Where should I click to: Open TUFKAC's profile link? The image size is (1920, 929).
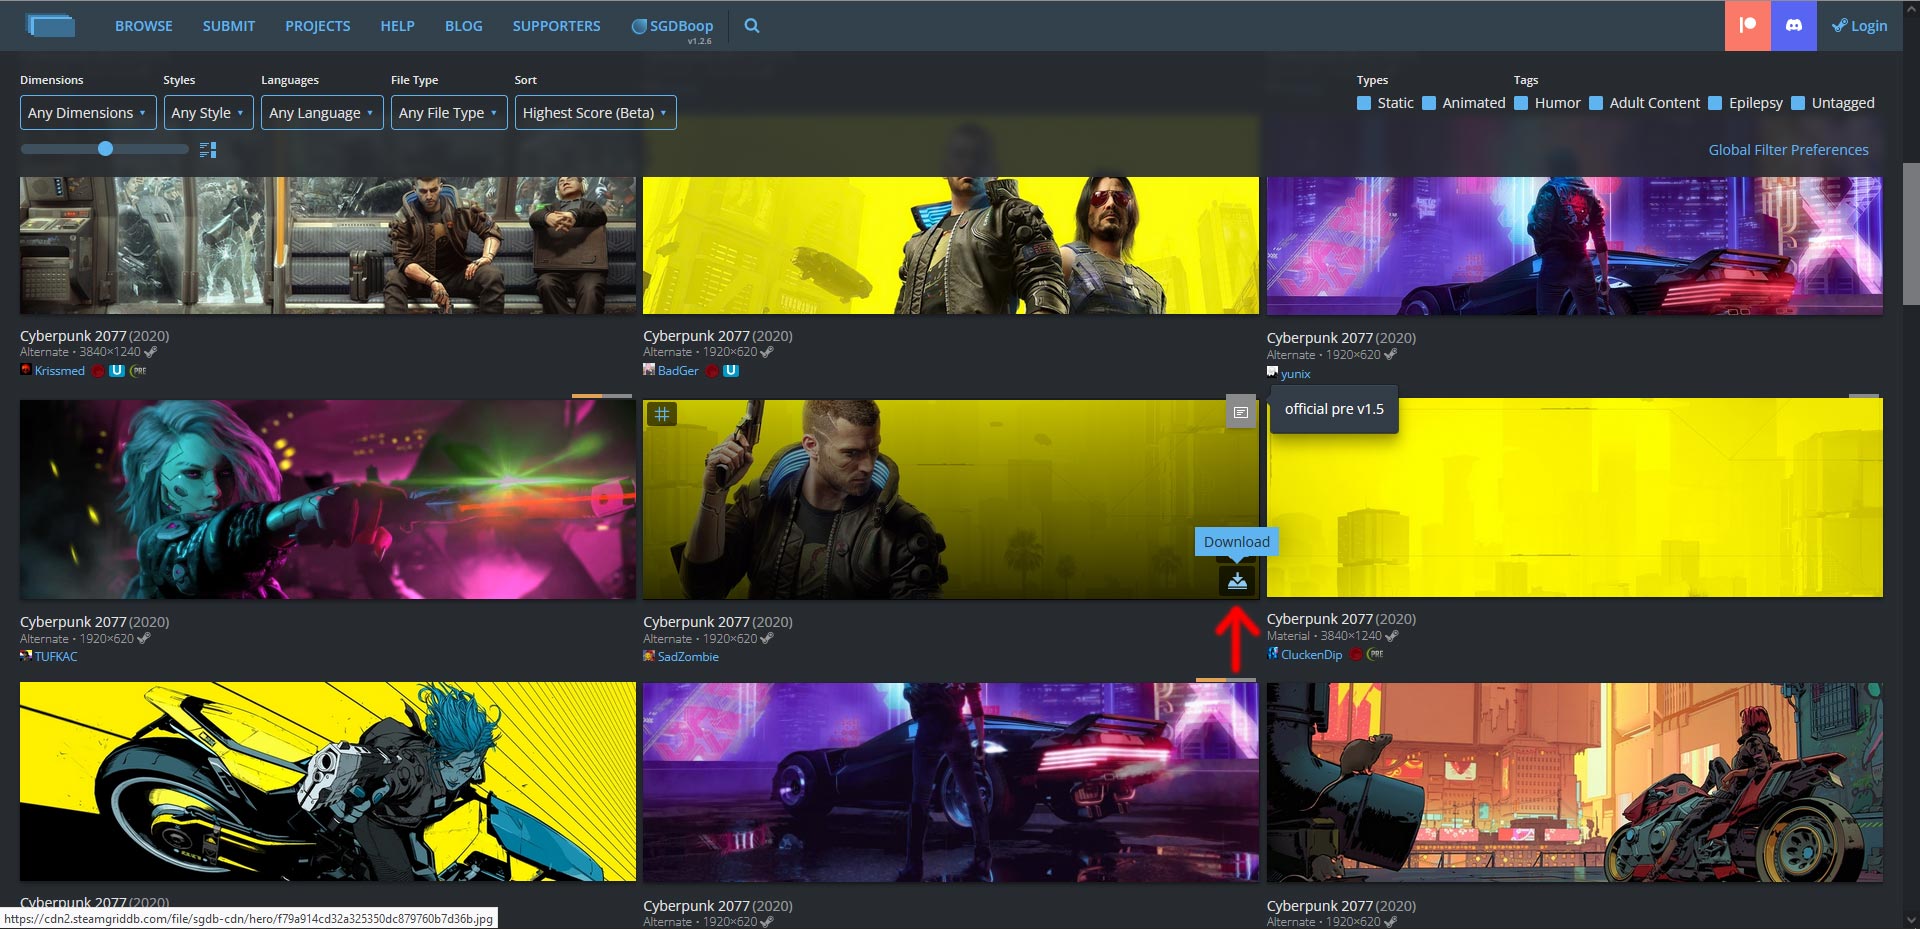pos(56,657)
